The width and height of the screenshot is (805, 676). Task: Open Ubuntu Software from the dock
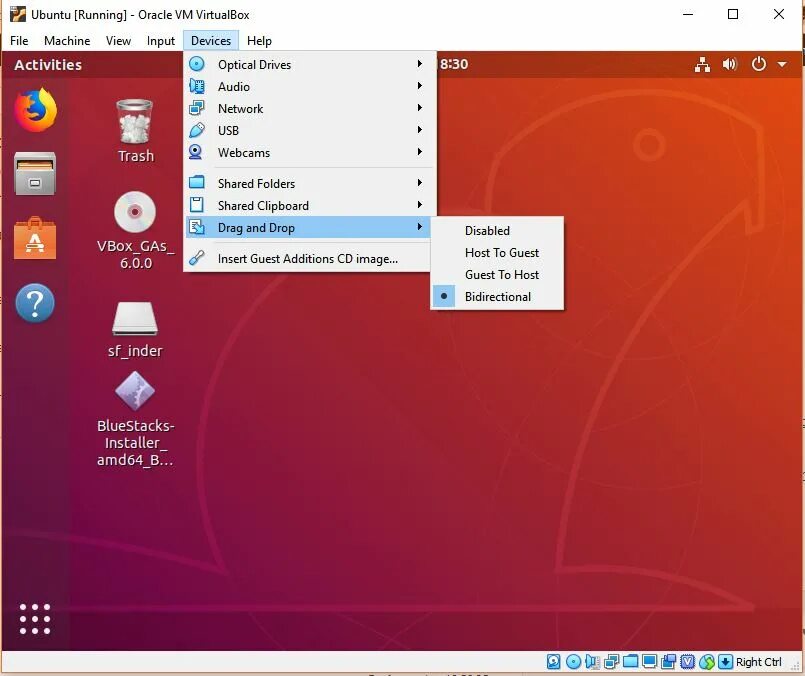pos(35,238)
